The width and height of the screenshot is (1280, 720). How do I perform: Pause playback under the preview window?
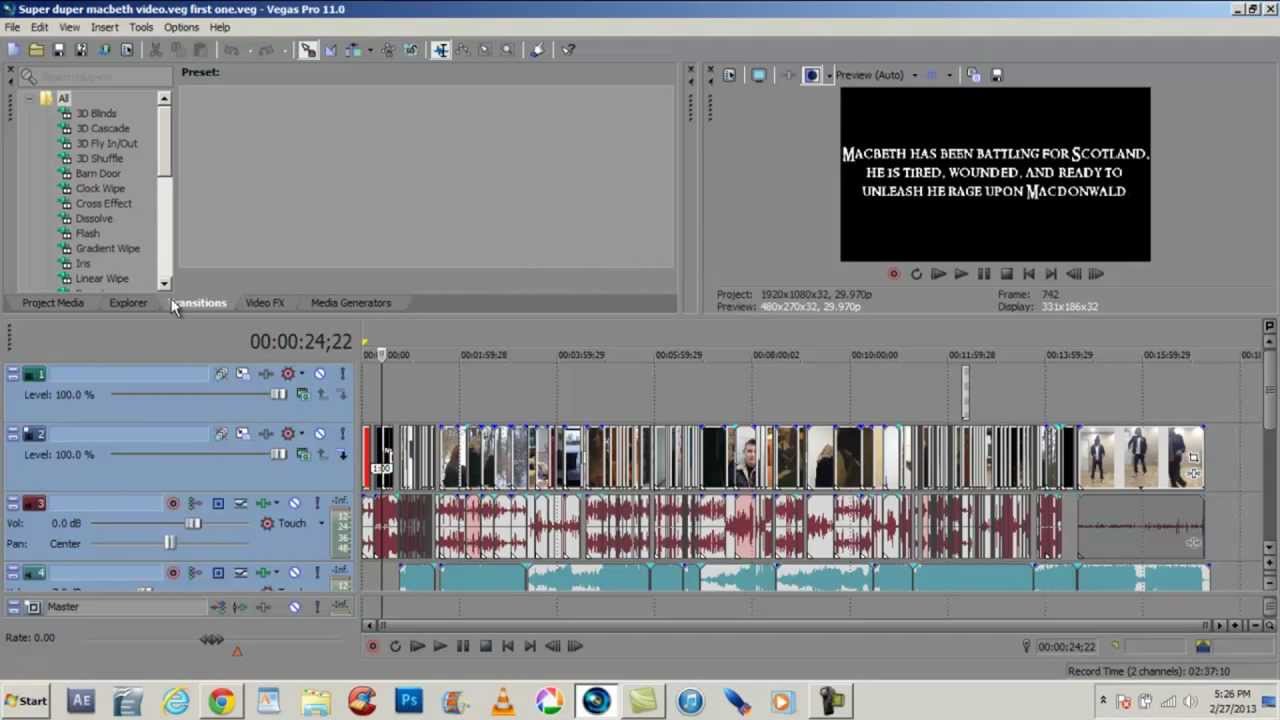pos(984,274)
